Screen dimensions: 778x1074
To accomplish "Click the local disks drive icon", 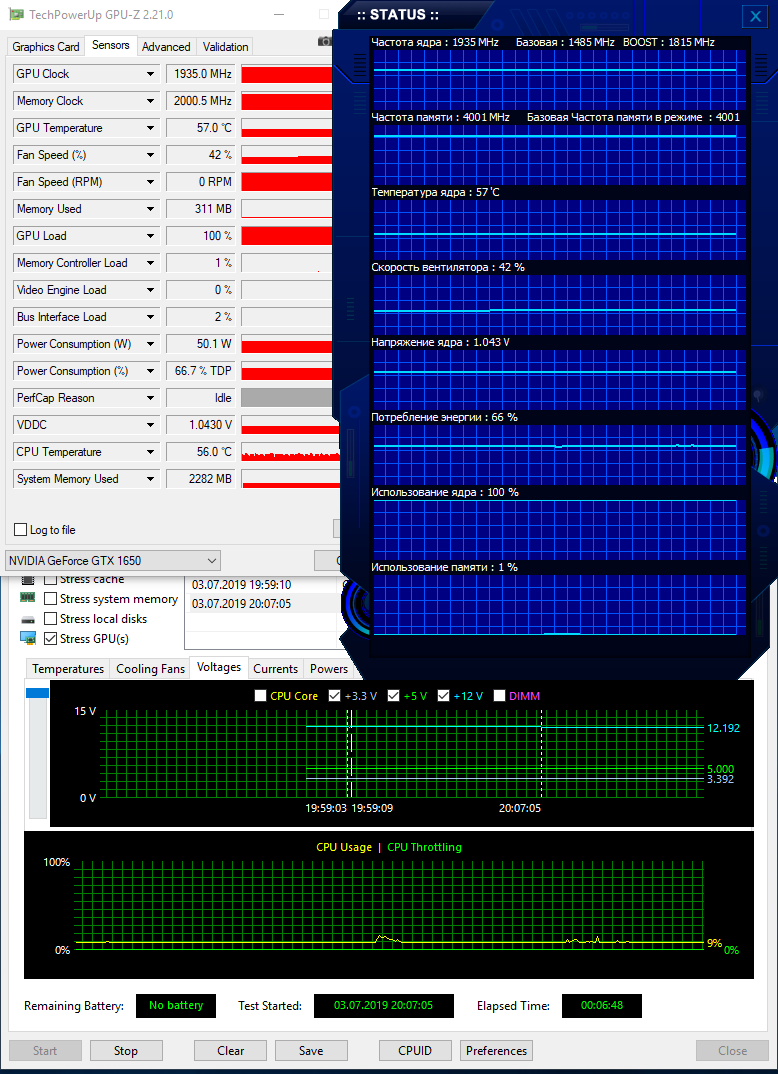I will point(27,619).
